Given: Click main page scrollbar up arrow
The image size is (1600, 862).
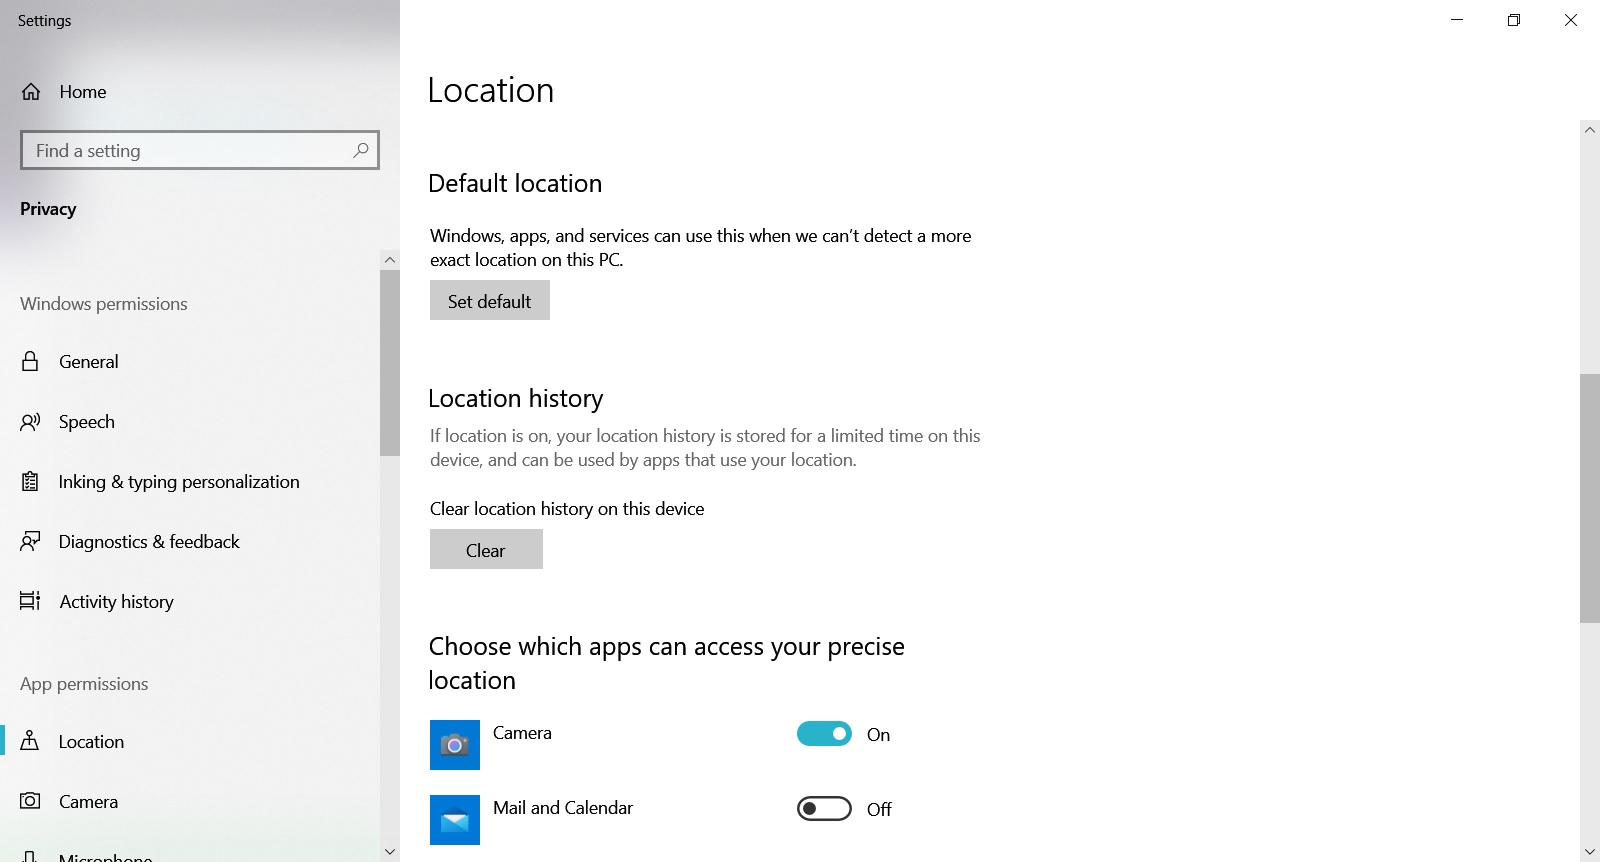Looking at the screenshot, I should 1590,129.
